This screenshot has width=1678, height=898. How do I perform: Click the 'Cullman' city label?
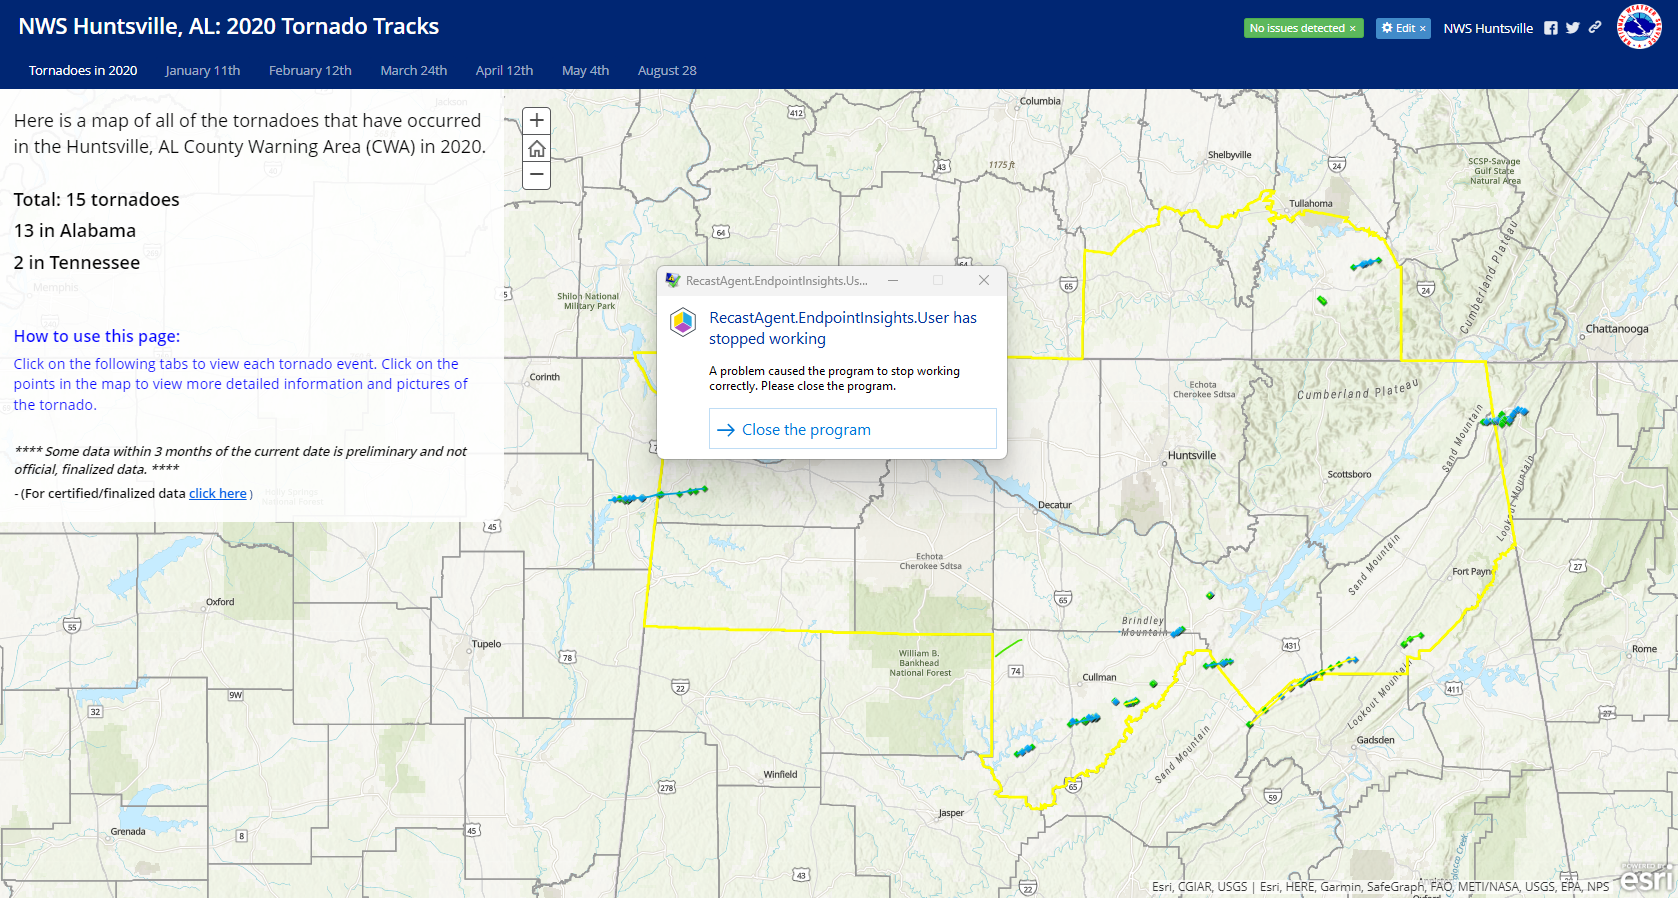[1099, 677]
